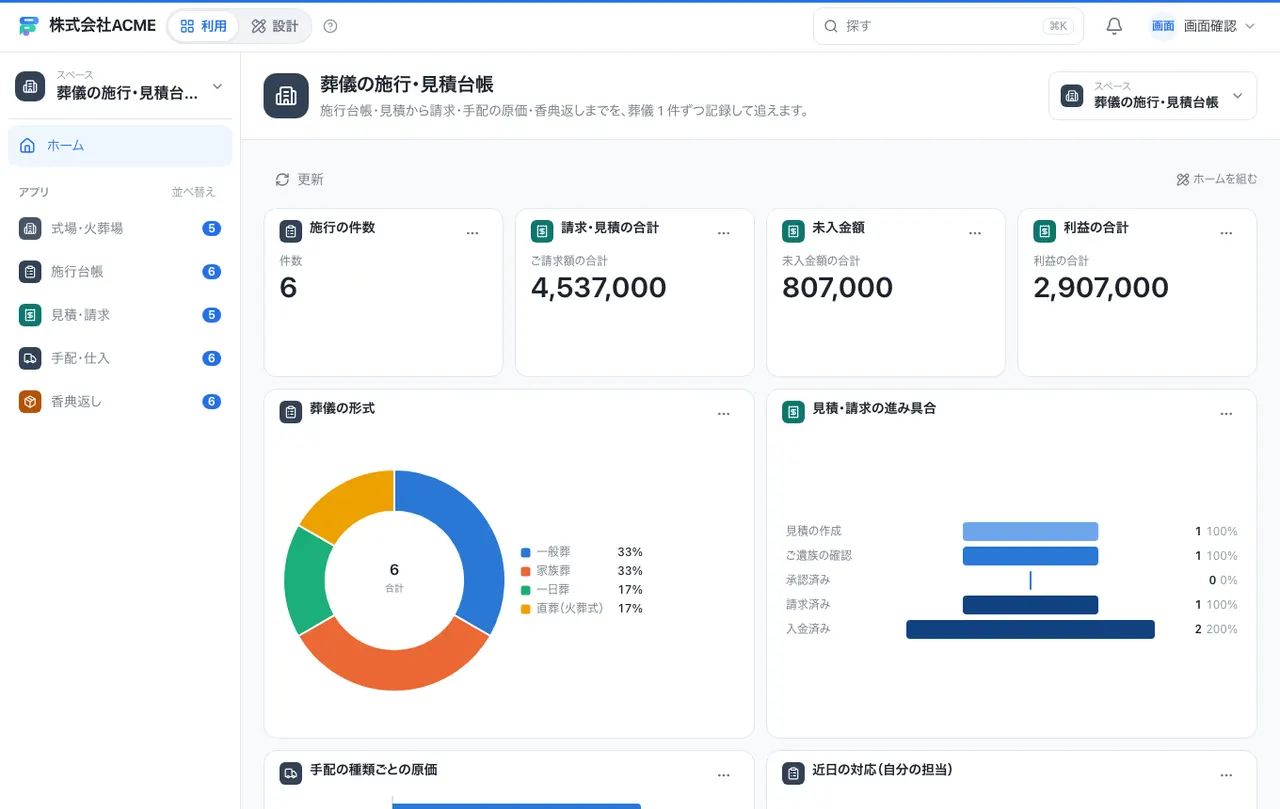The height and width of the screenshot is (809, 1280).
Task: Expand the 画面確認 user menu
Action: (1203, 26)
